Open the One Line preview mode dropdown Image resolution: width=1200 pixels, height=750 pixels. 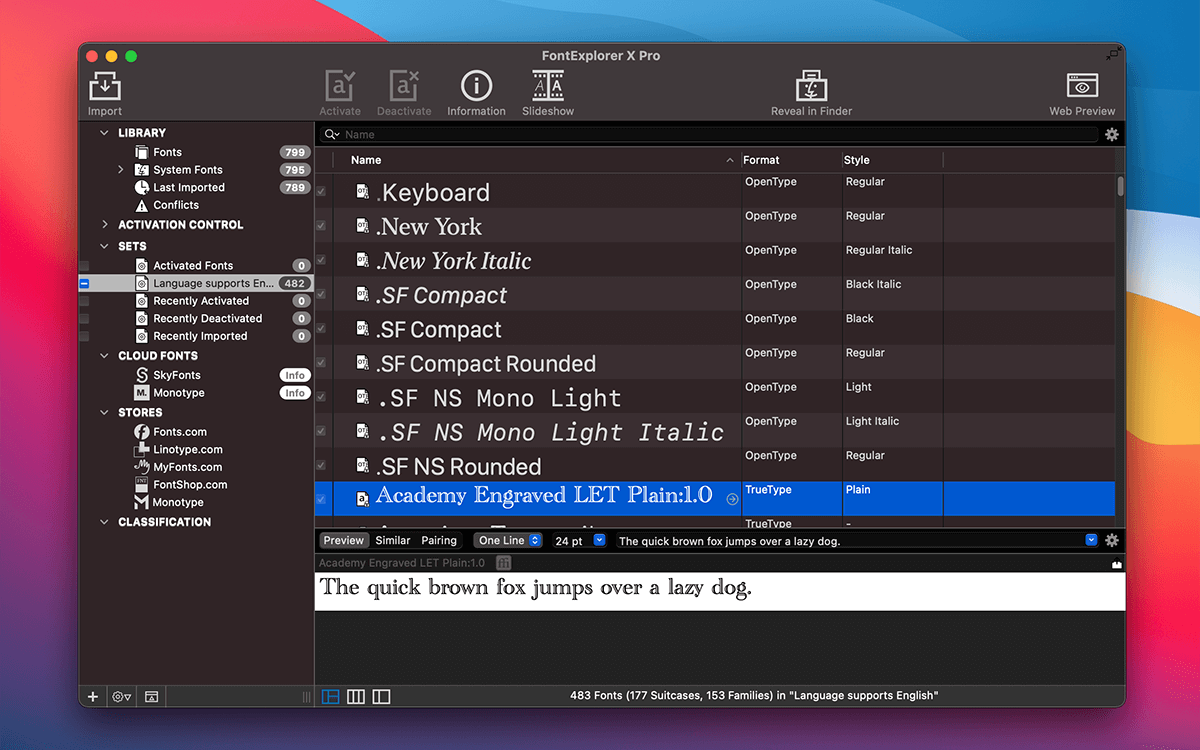click(508, 540)
